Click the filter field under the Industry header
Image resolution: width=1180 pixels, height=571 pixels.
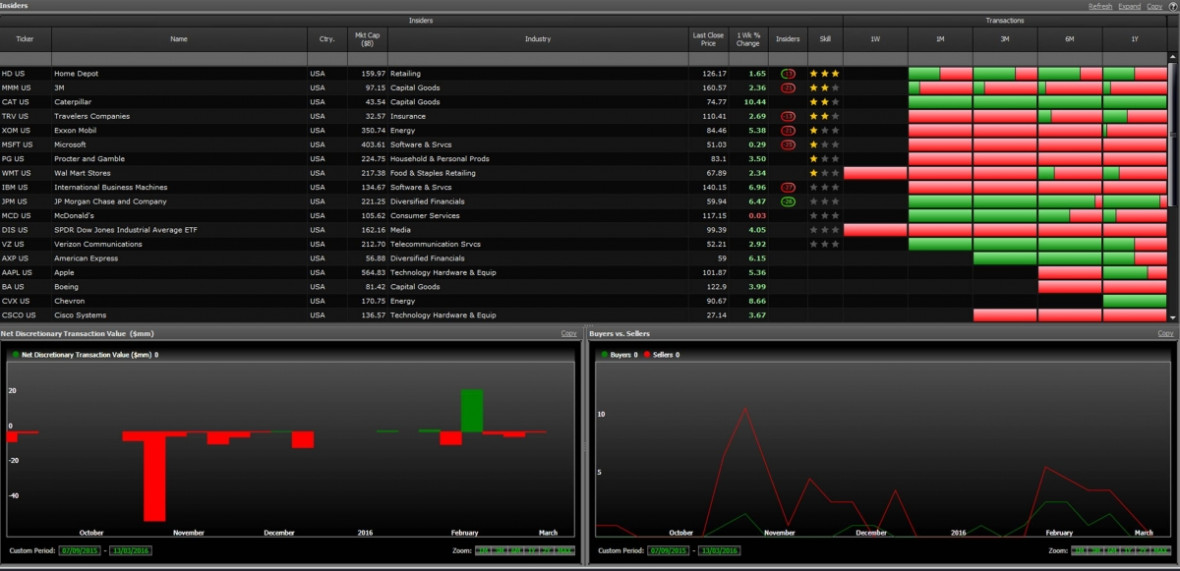click(538, 59)
